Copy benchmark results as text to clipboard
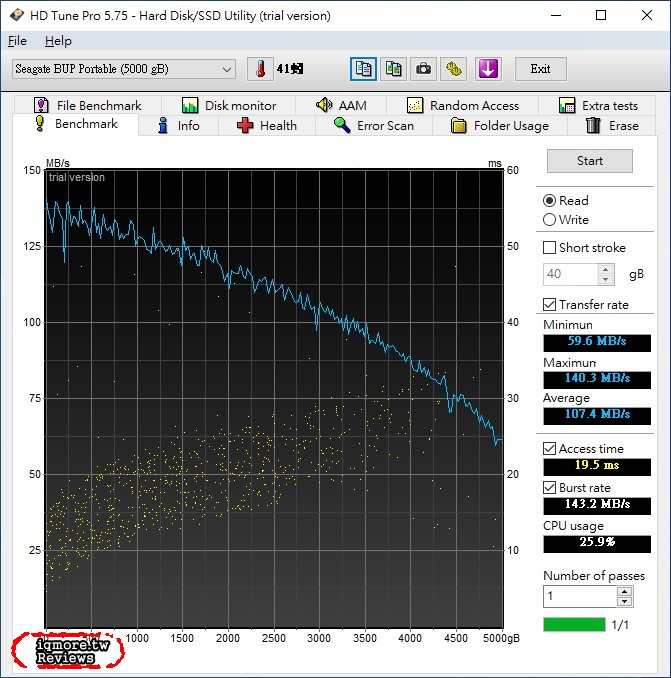This screenshot has height=678, width=671. tap(364, 69)
